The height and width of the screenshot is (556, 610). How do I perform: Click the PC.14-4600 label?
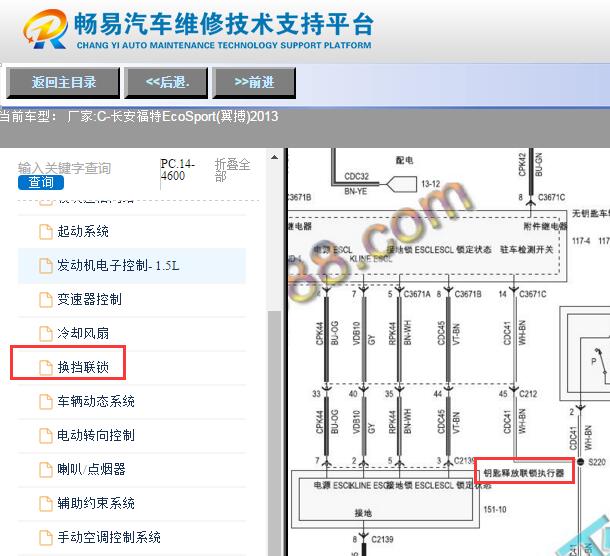point(178,170)
